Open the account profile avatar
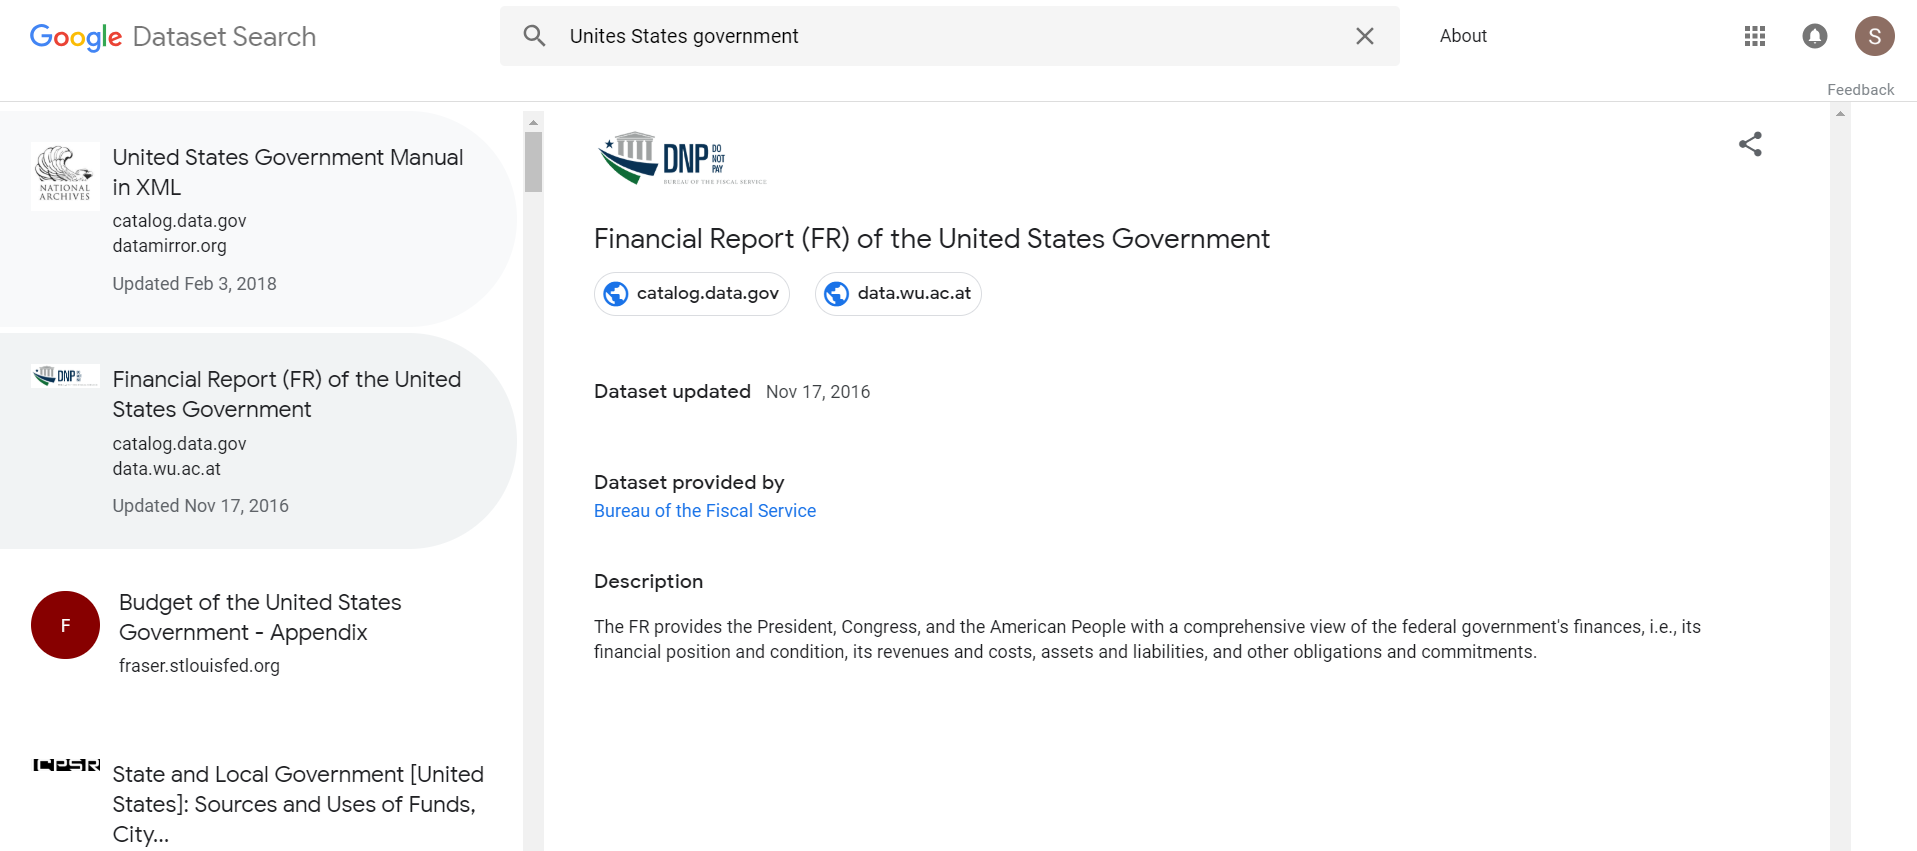This screenshot has height=851, width=1917. click(x=1874, y=36)
